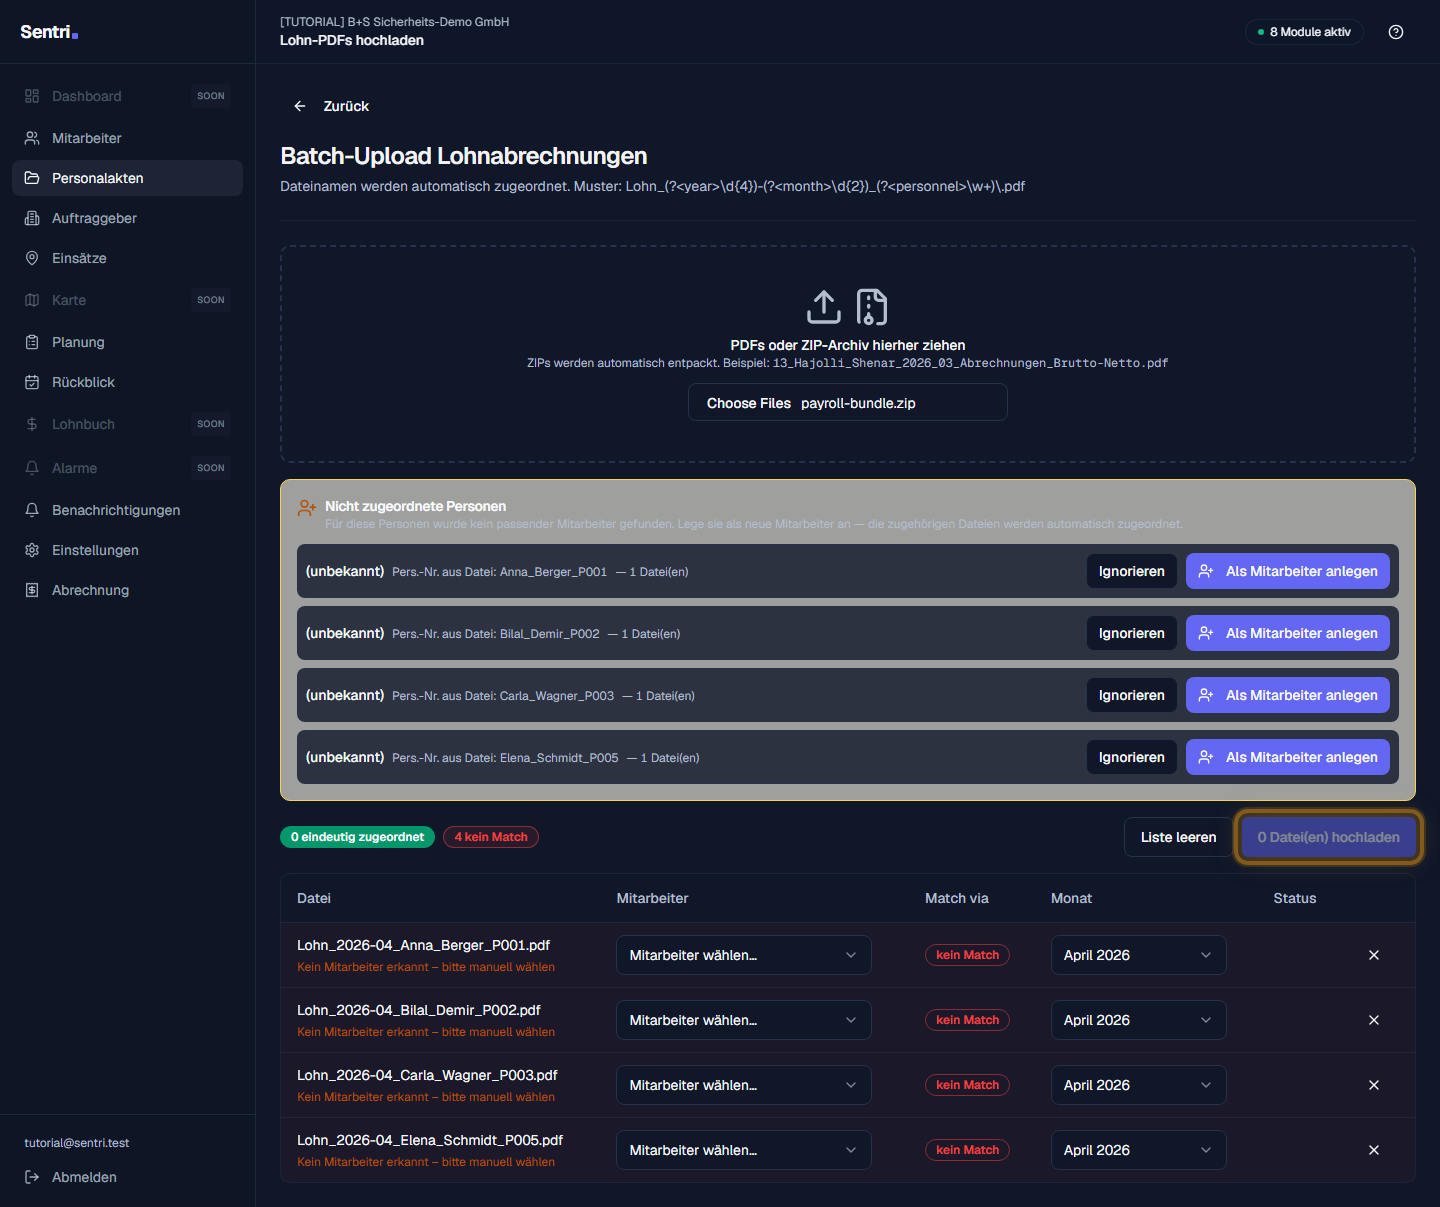Screen dimensions: 1440x1207
Task: Click the upload arrow icon in the drop zone
Action: 824,307
